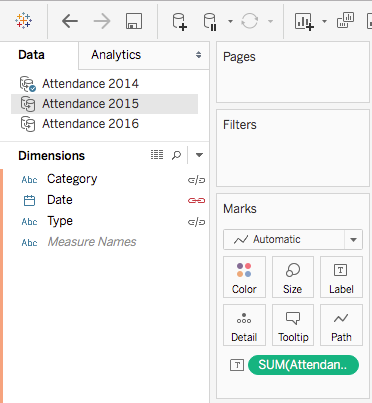Select the Category dimension field

click(72, 179)
